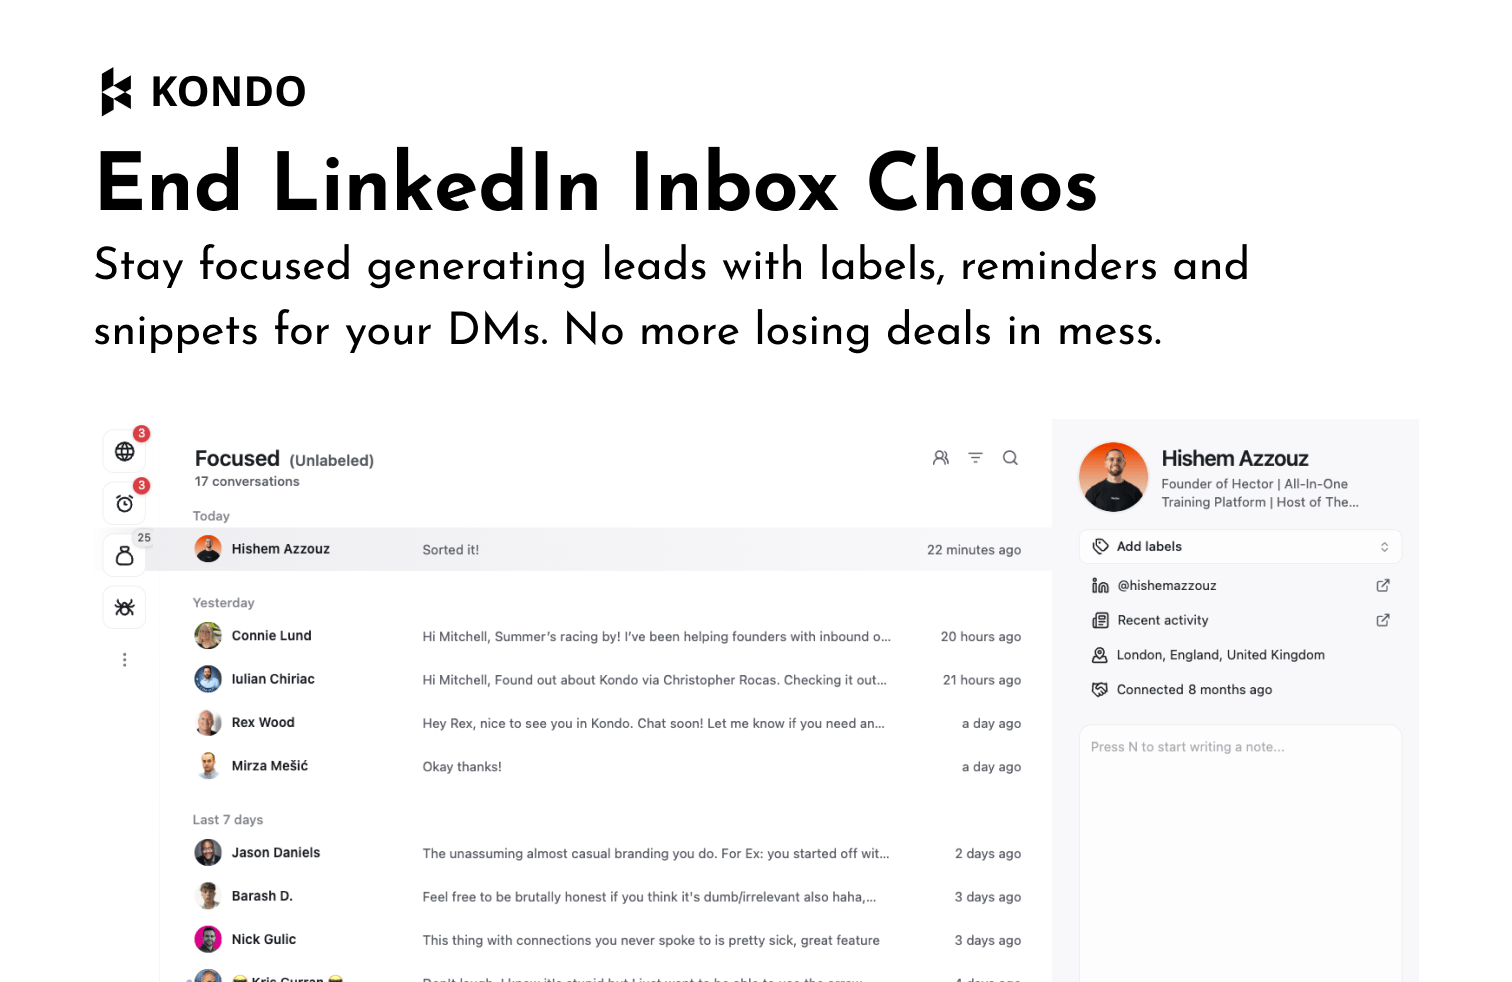This screenshot has width=1512, height=982.
Task: Open Recent activity external link icon
Action: pyautogui.click(x=1383, y=620)
